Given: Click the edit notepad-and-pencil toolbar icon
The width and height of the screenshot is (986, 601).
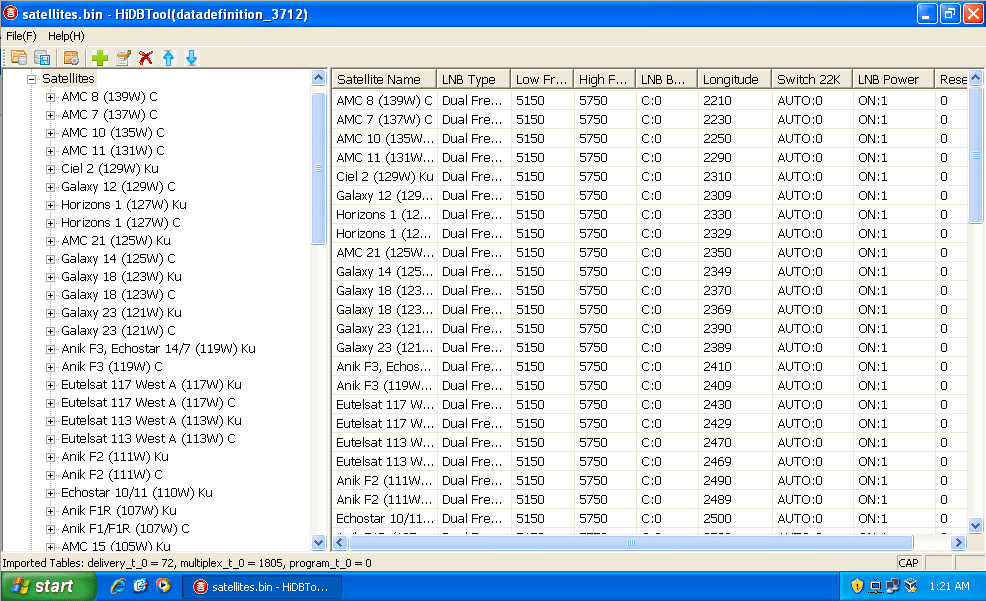Looking at the screenshot, I should click(123, 58).
